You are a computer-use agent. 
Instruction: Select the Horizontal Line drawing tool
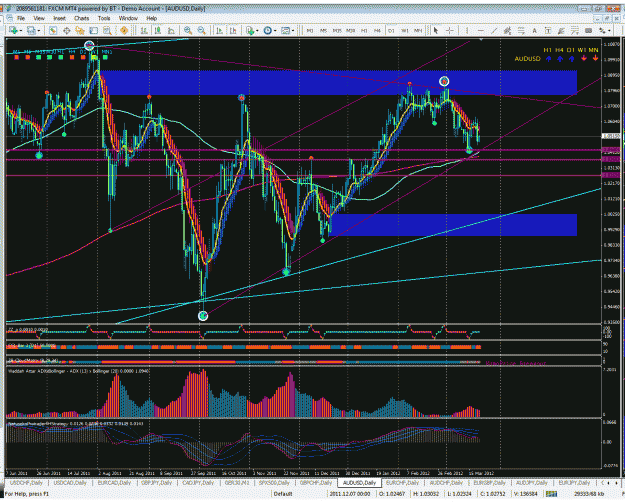(481, 30)
